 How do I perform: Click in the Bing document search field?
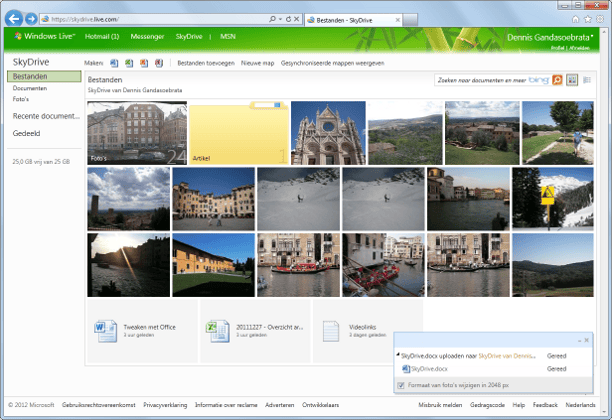point(493,80)
